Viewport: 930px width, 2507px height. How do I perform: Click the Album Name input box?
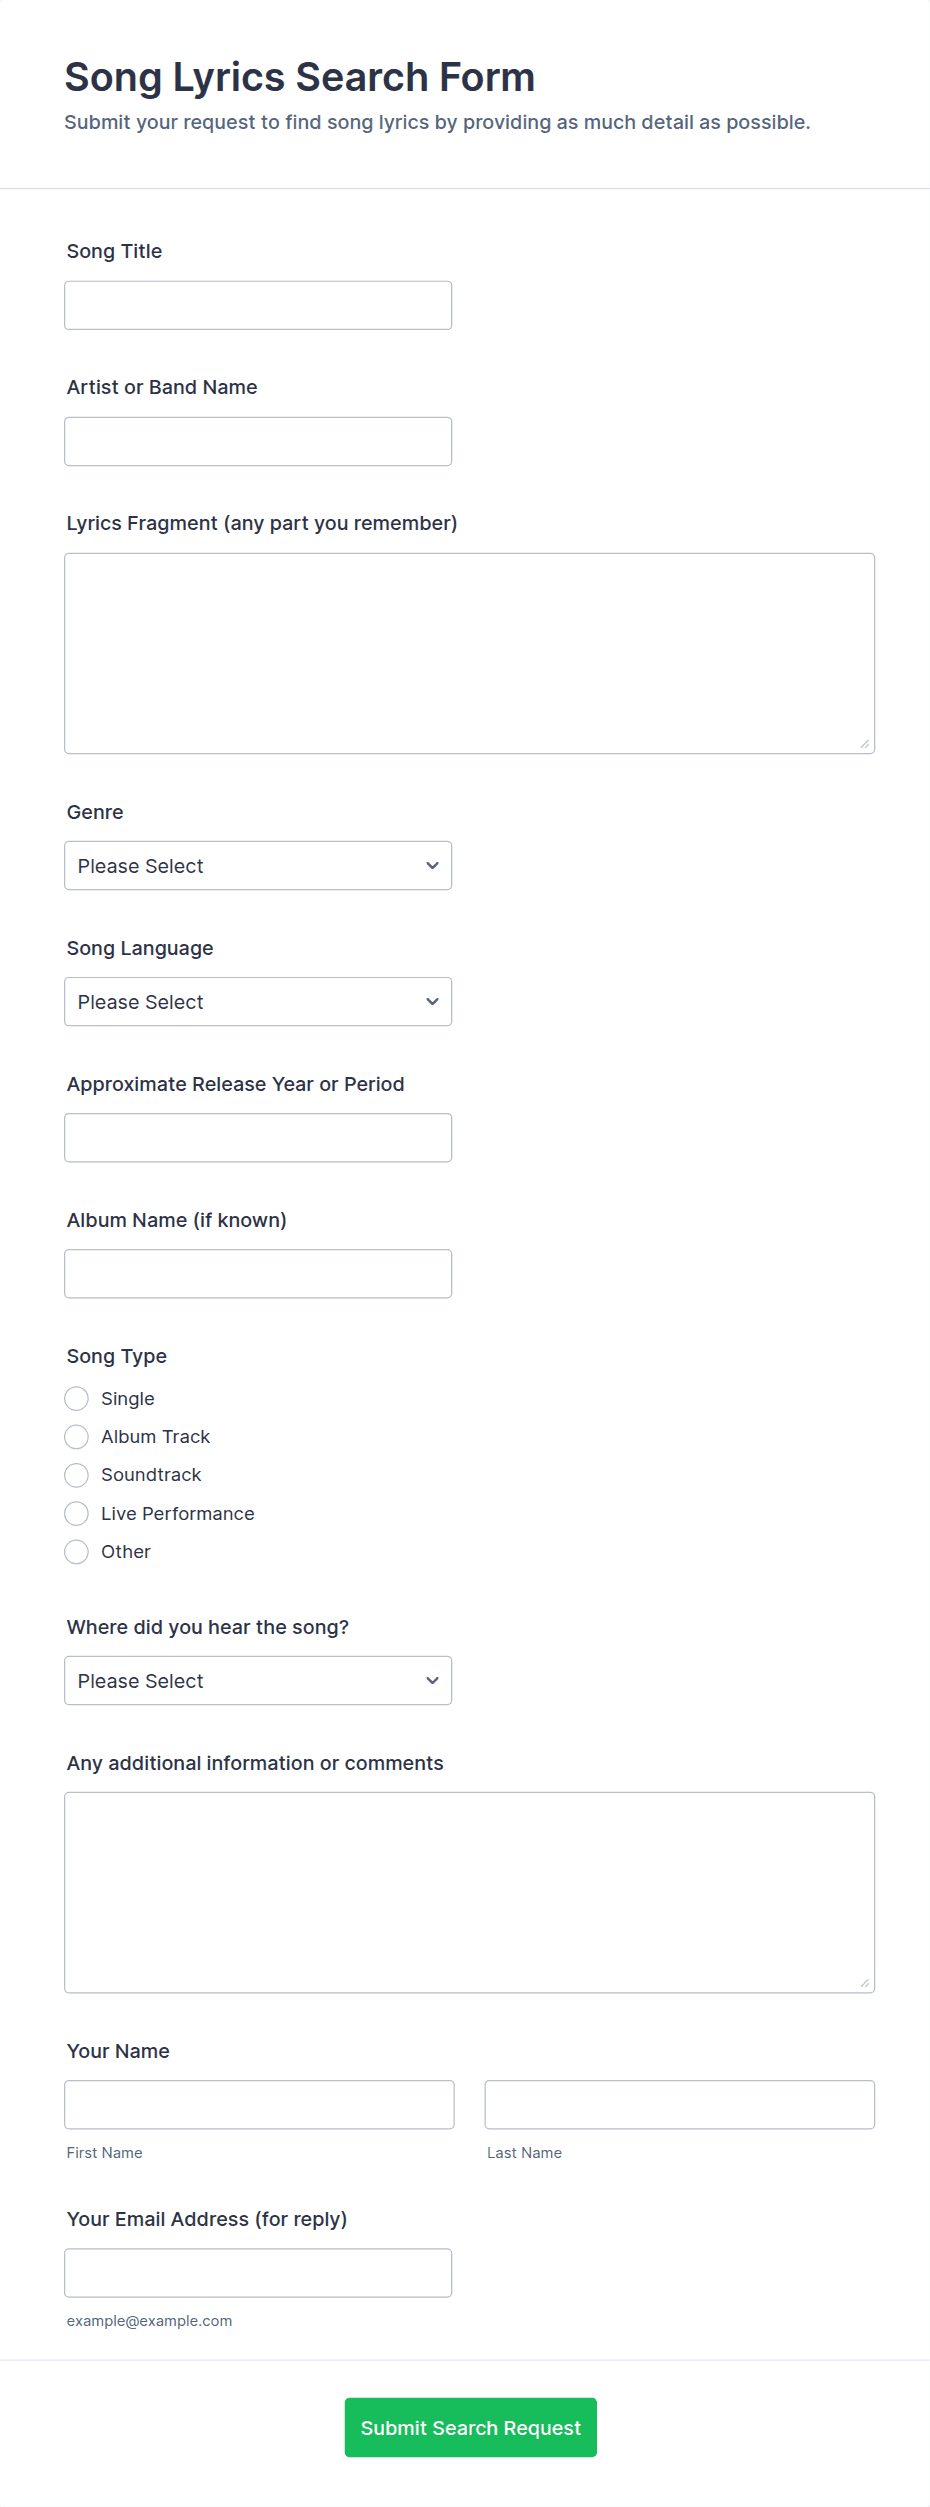(x=258, y=1273)
